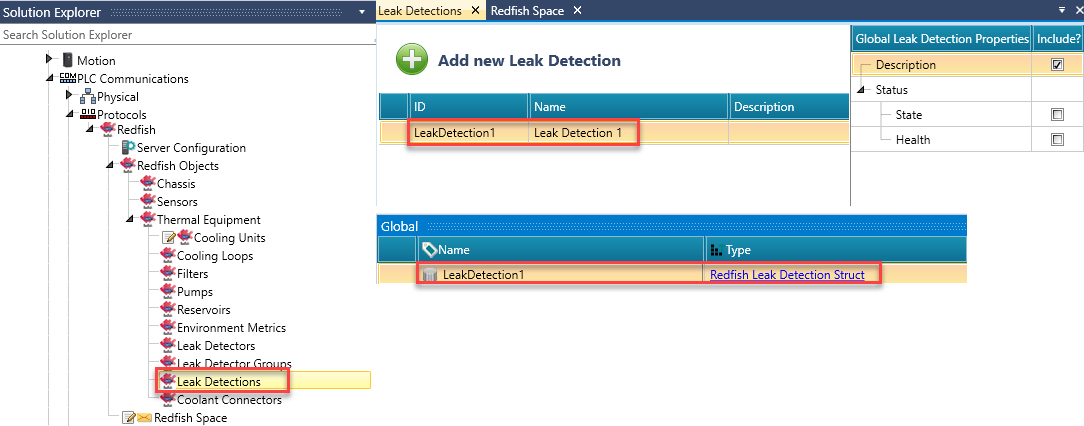Close the Leak Detections tab
The image size is (1084, 426).
(x=476, y=11)
